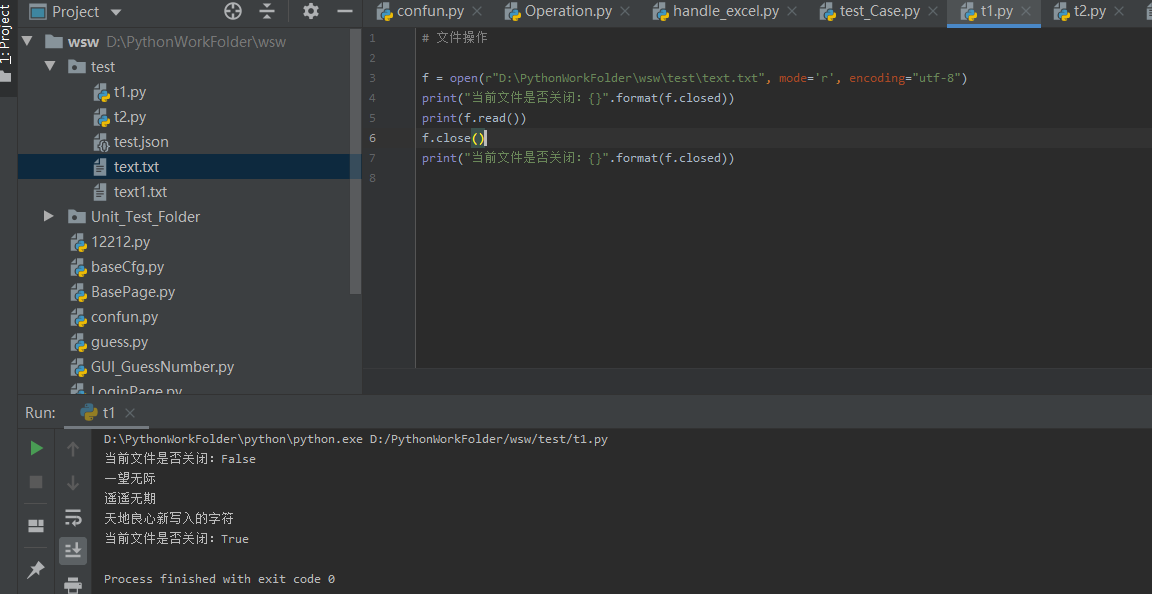Click the Restore Layout icon in Run panel
1152x594 pixels.
(36, 525)
